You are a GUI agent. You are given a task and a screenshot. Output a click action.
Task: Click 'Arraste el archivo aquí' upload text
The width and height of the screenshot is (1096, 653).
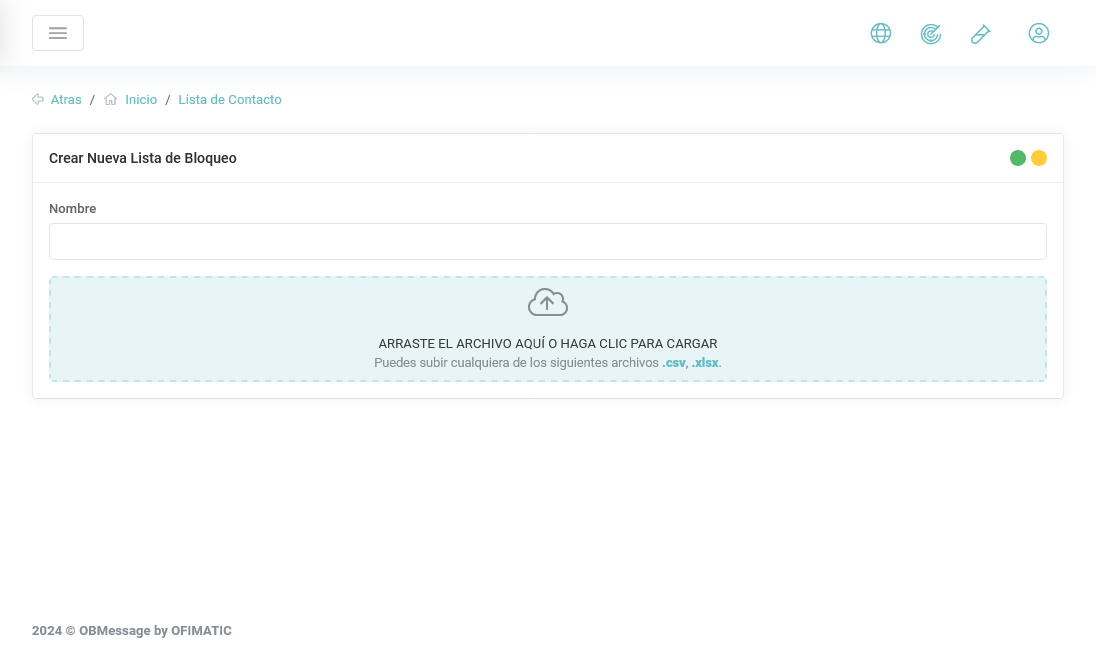[x=548, y=343]
